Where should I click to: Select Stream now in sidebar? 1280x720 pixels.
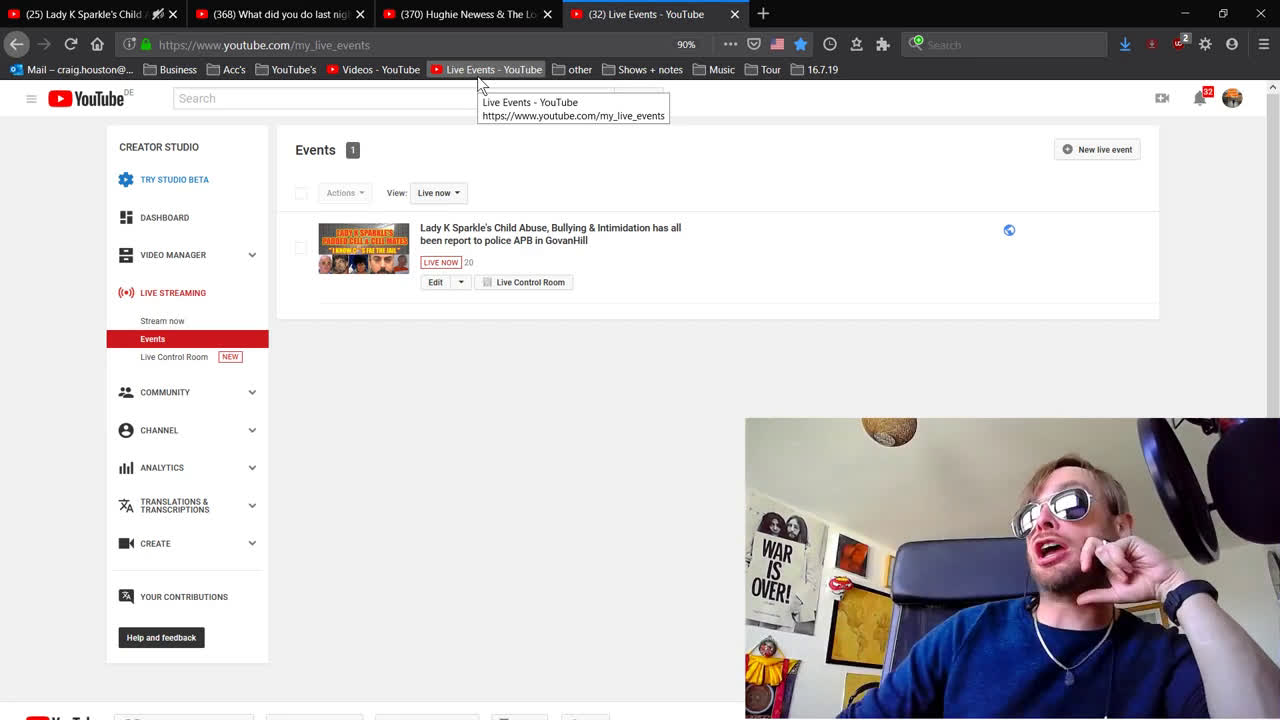162,321
